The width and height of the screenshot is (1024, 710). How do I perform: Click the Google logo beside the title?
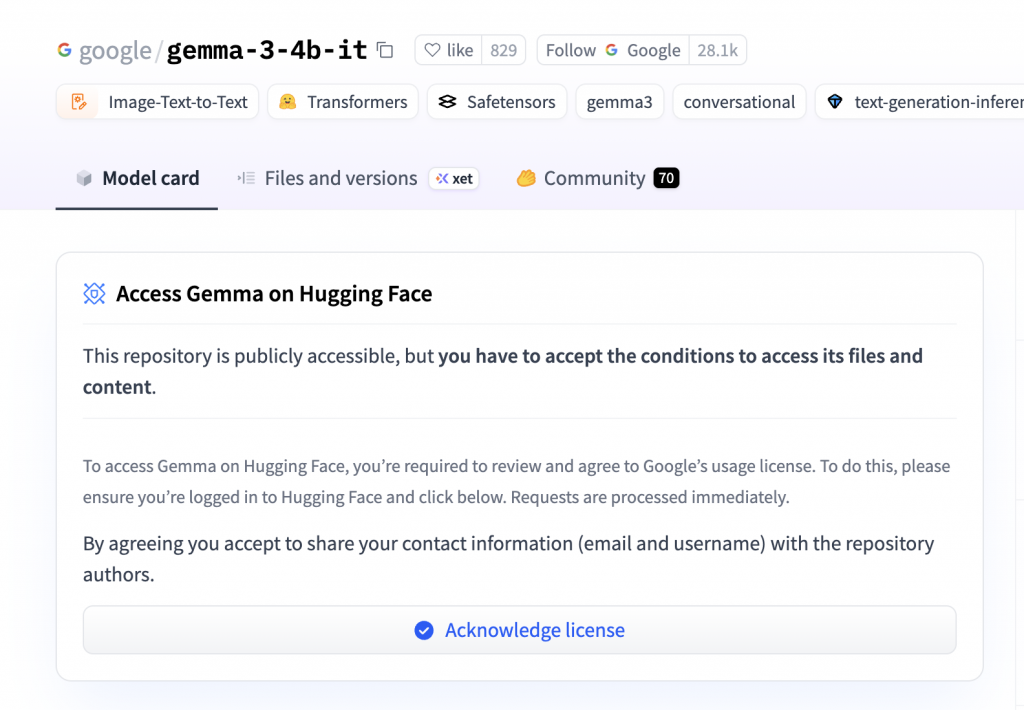[64, 50]
